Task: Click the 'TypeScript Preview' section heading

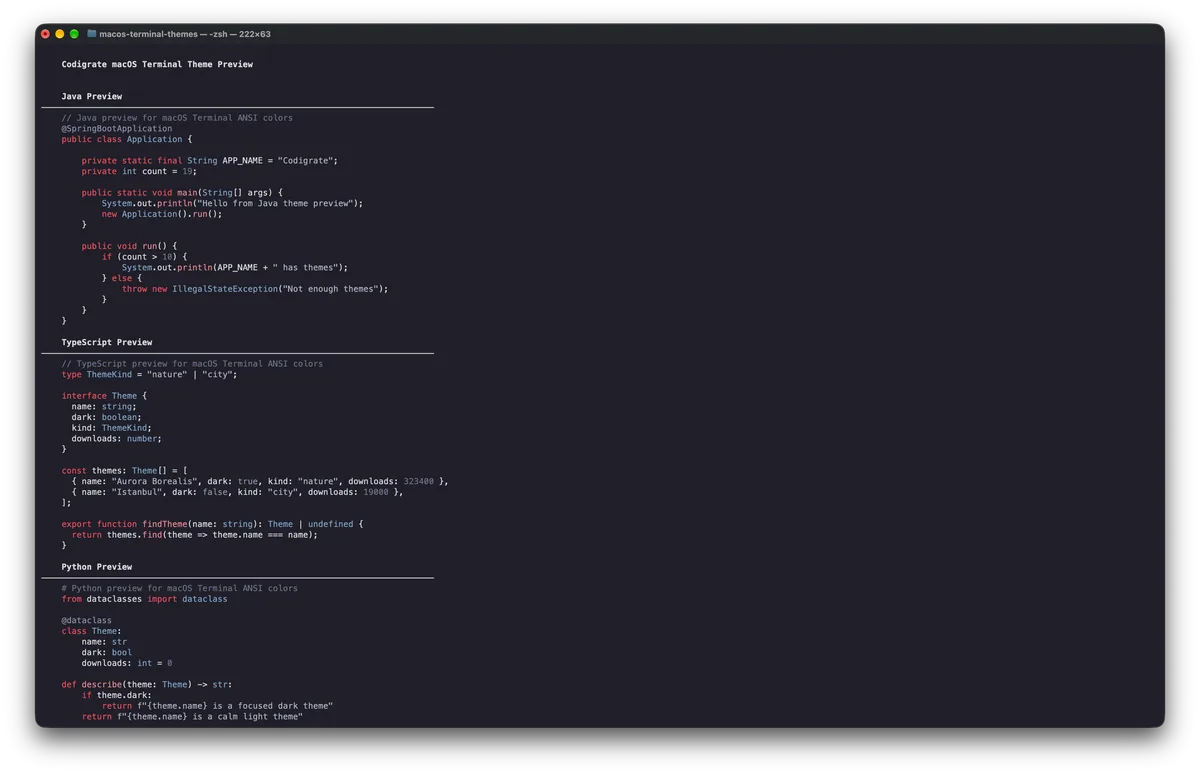Action: [107, 342]
